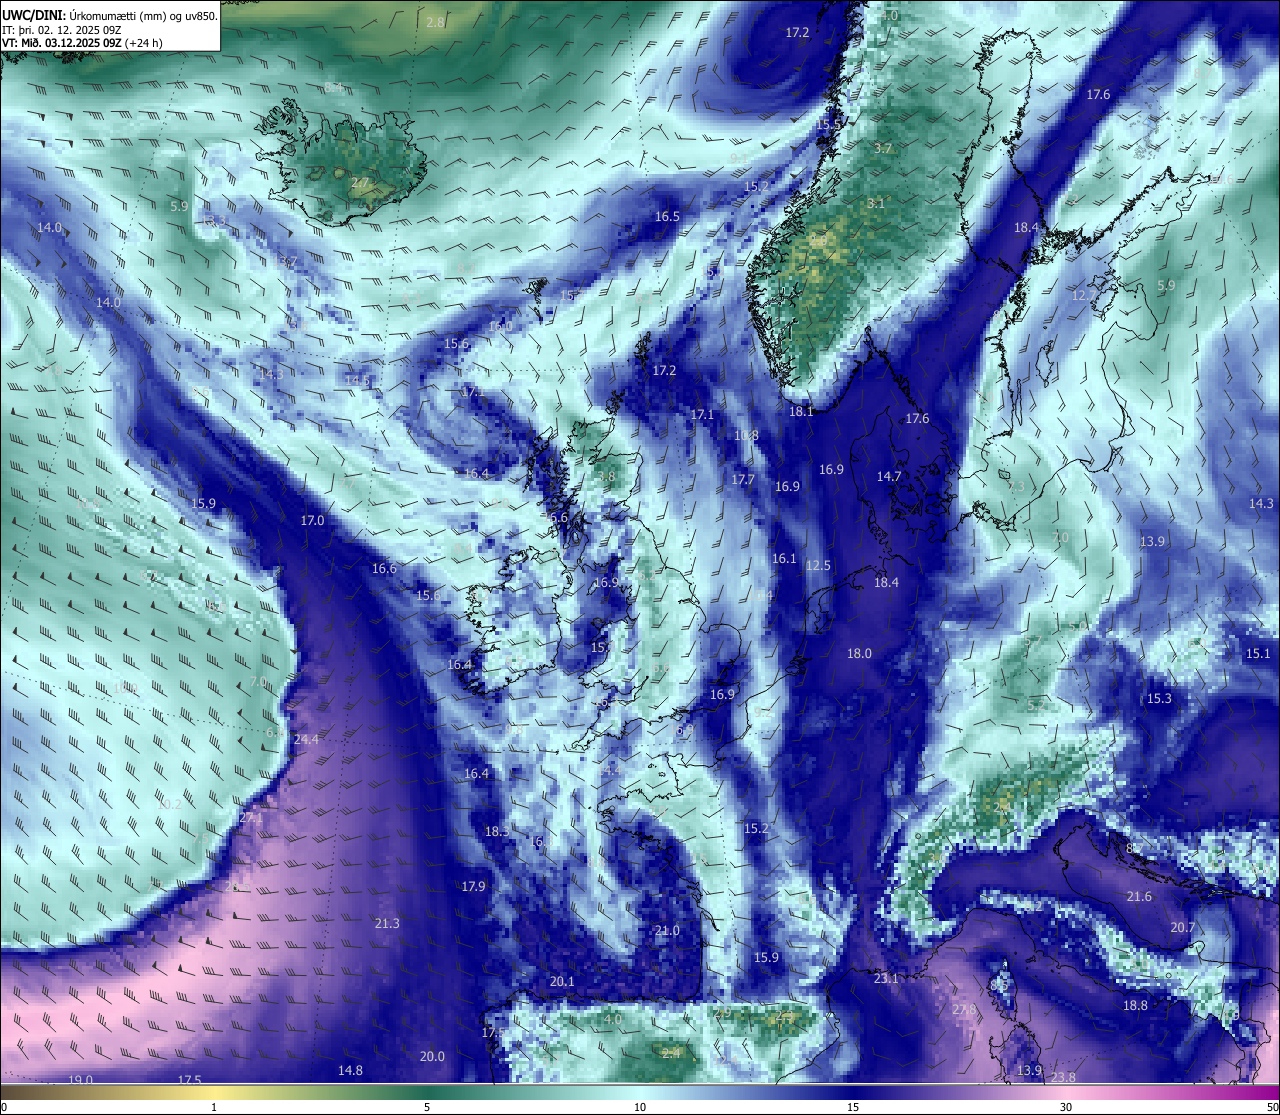
Task: Click the 14.7 value on the map
Action: pyautogui.click(x=889, y=476)
